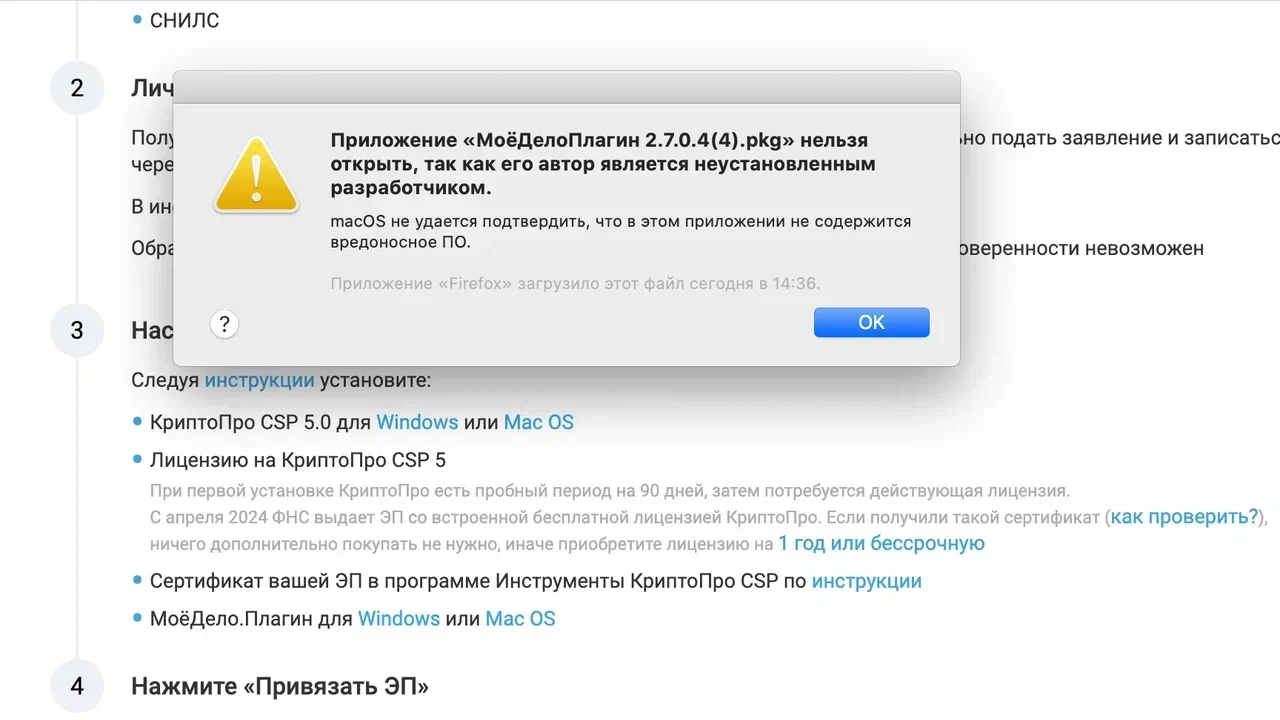
Task: Open the инструкции link after Следуя
Action: point(259,380)
